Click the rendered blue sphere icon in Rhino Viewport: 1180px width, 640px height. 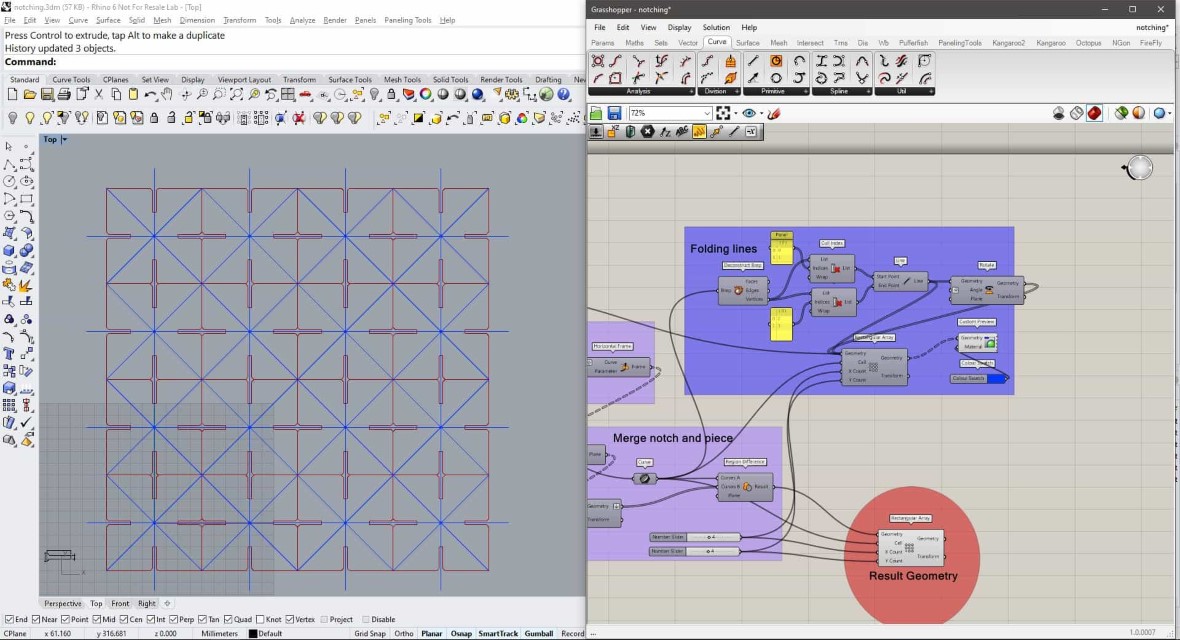(477, 95)
